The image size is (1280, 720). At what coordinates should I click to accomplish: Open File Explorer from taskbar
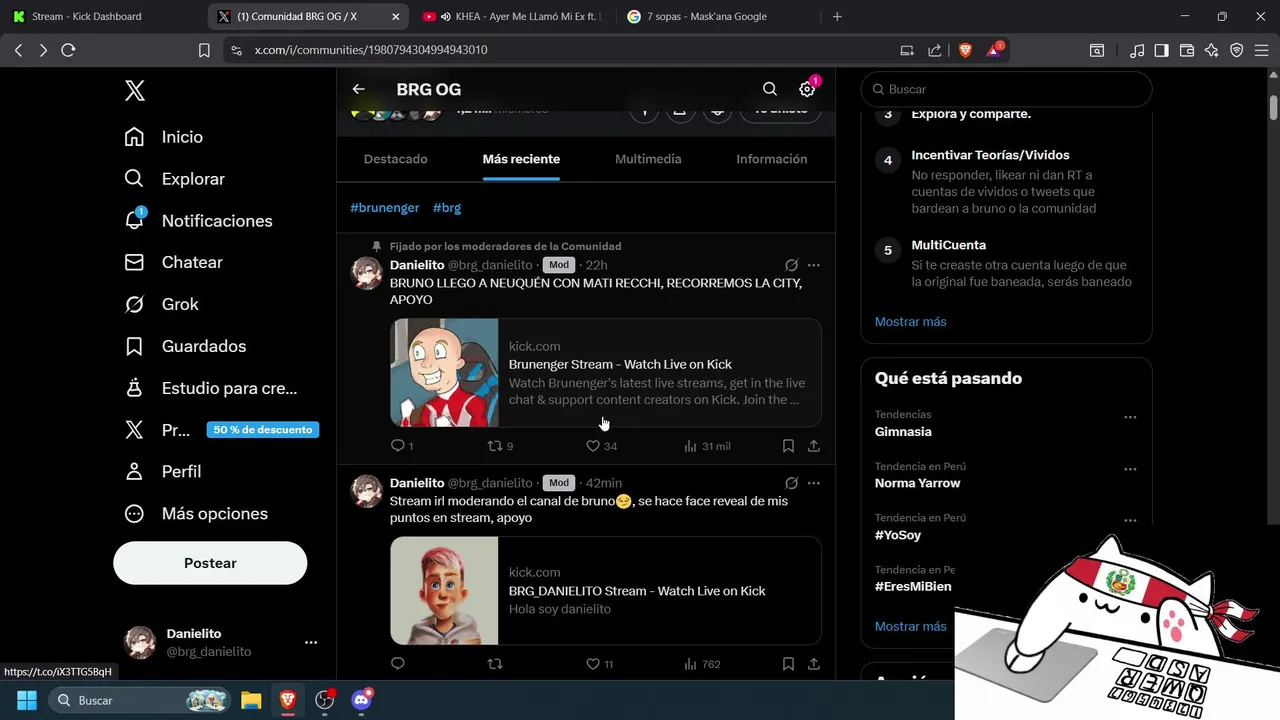251,700
